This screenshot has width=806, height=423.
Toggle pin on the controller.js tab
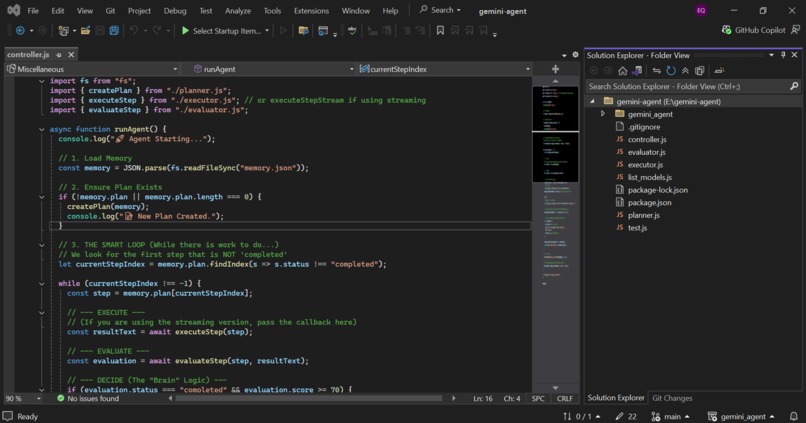(x=59, y=54)
